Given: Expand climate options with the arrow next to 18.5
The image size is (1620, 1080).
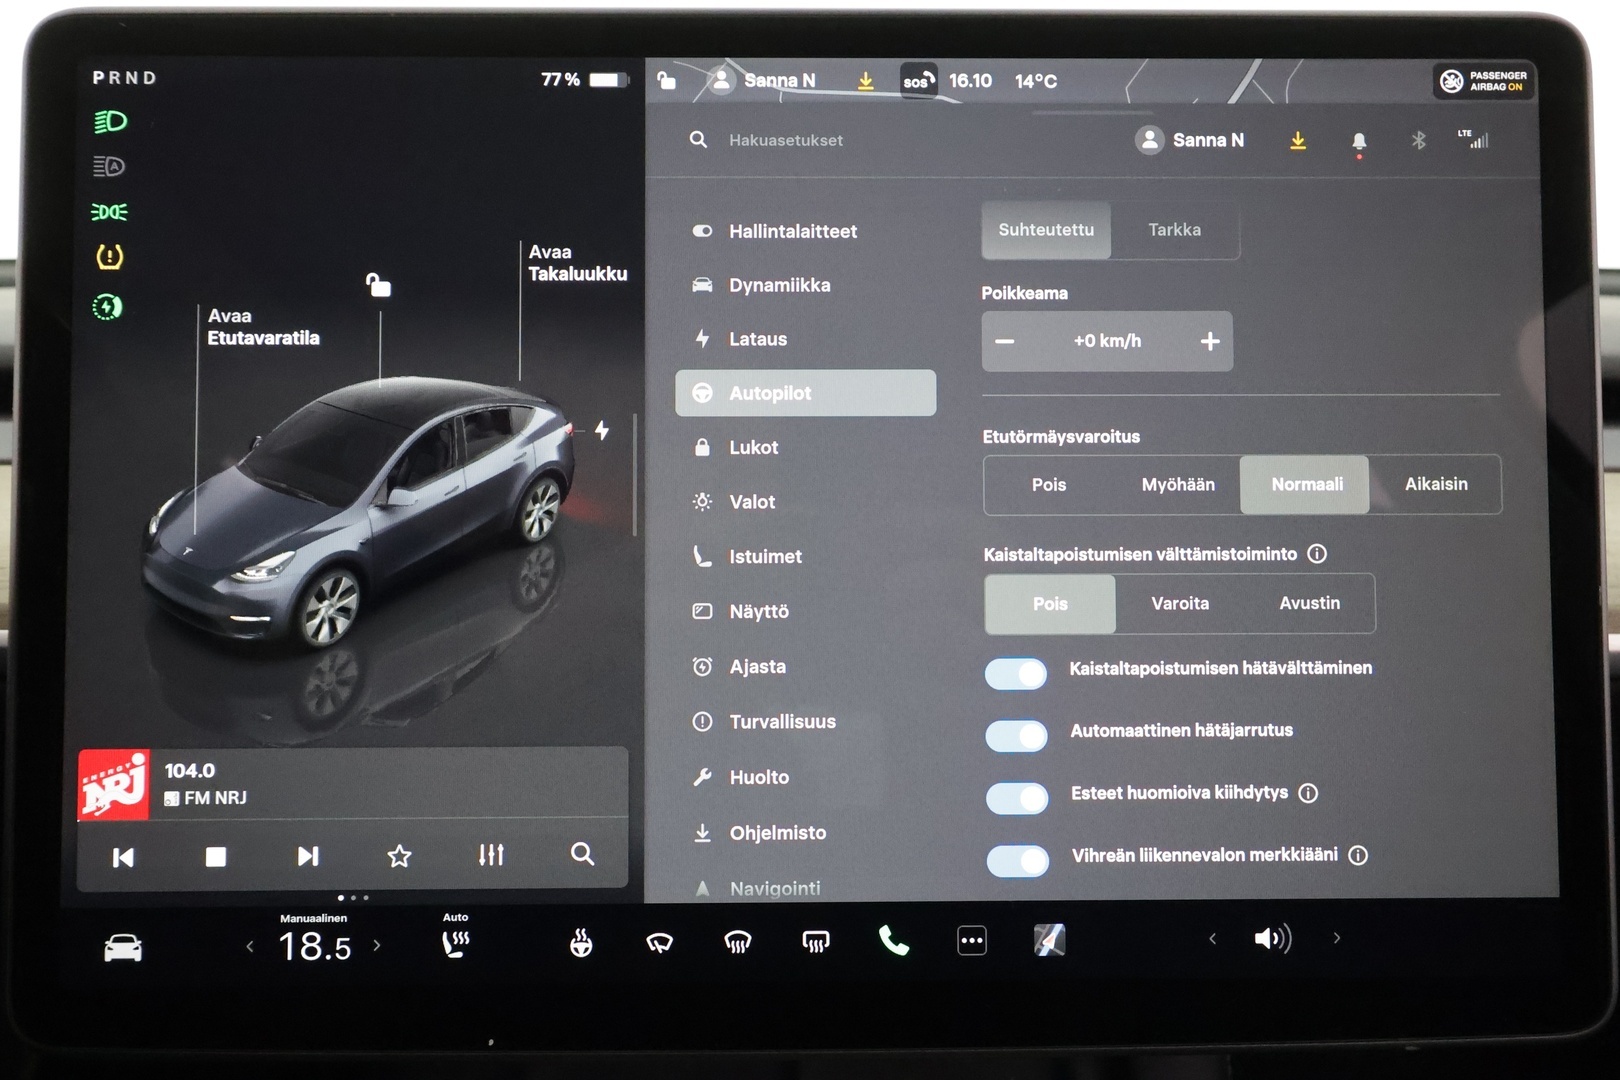Looking at the screenshot, I should click(377, 943).
